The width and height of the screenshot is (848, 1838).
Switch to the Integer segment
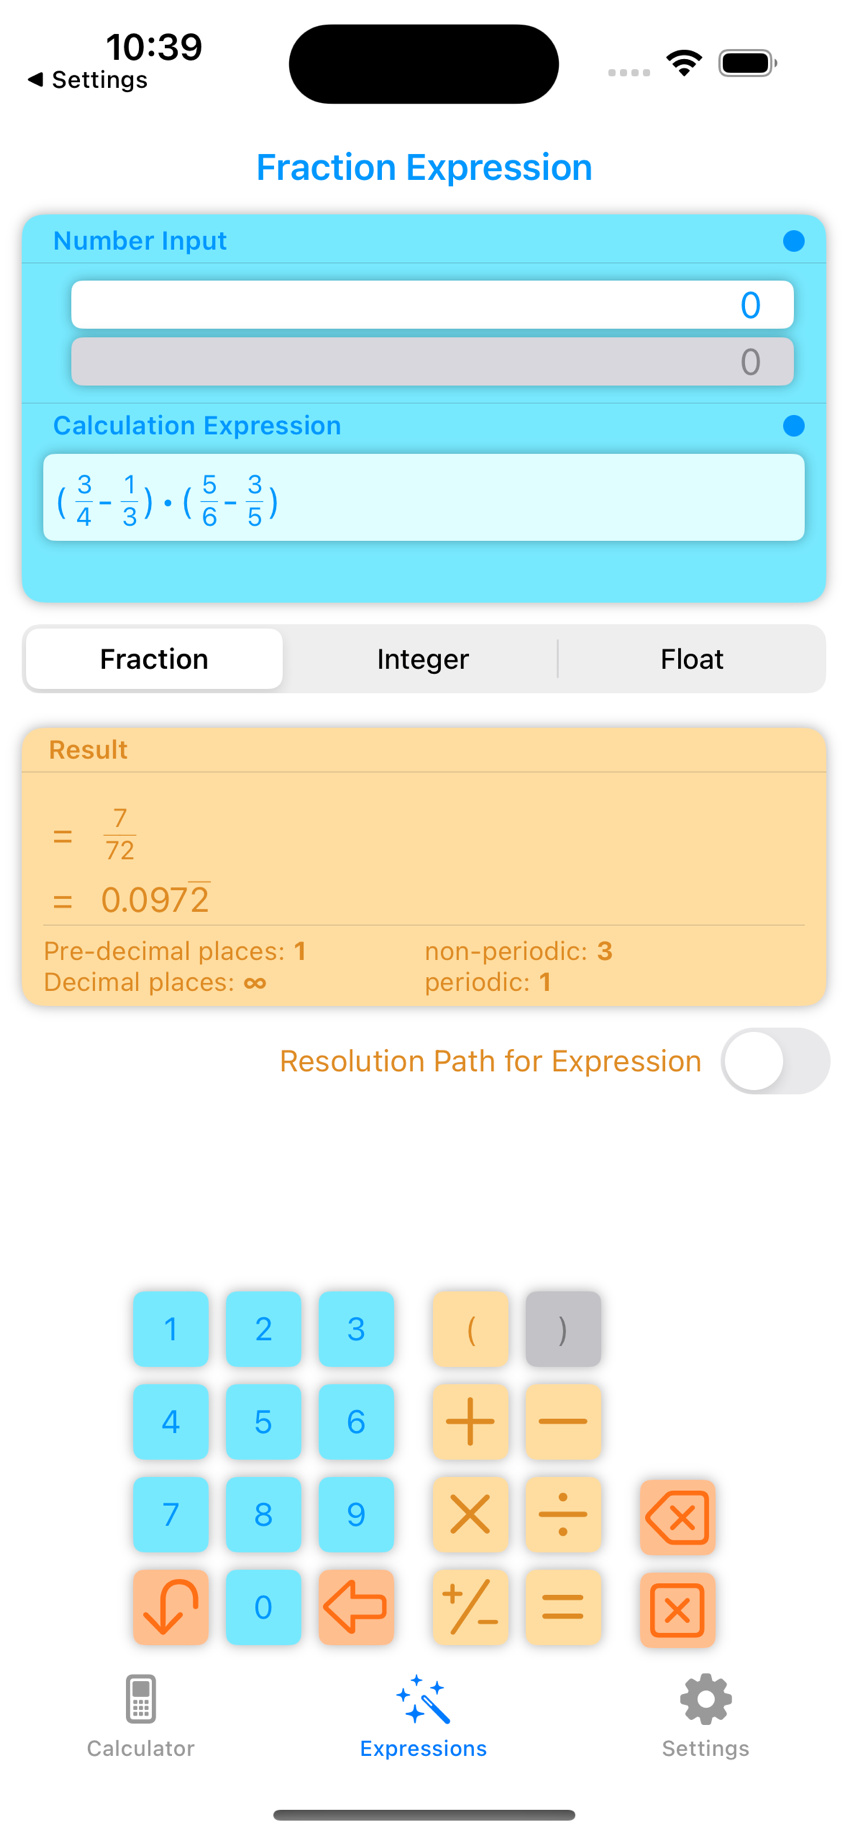[423, 659]
